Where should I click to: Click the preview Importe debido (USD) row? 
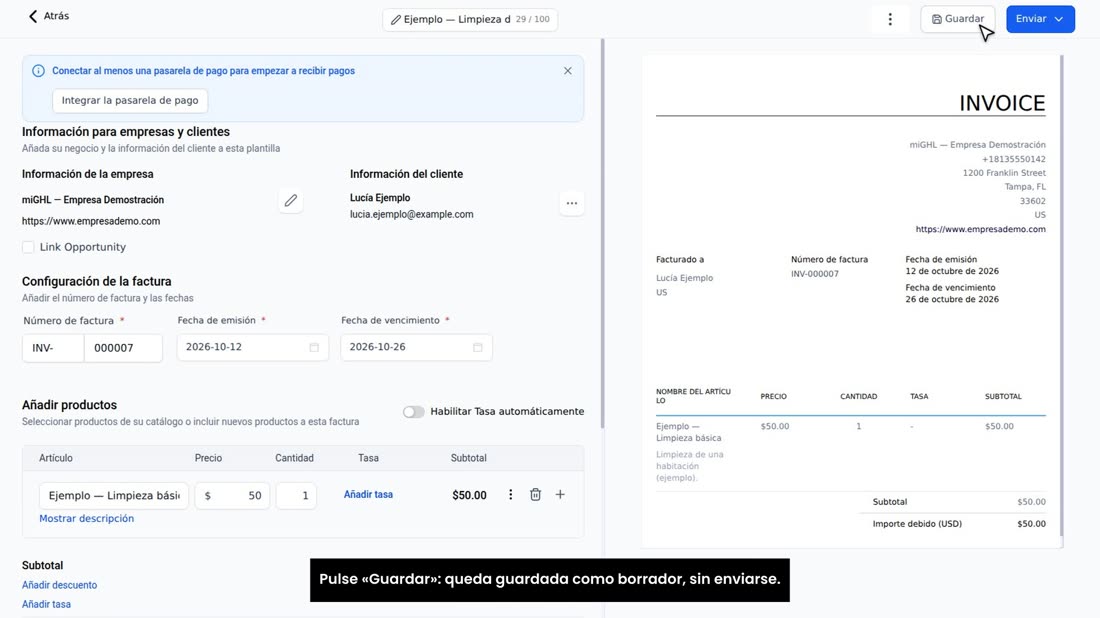point(958,524)
